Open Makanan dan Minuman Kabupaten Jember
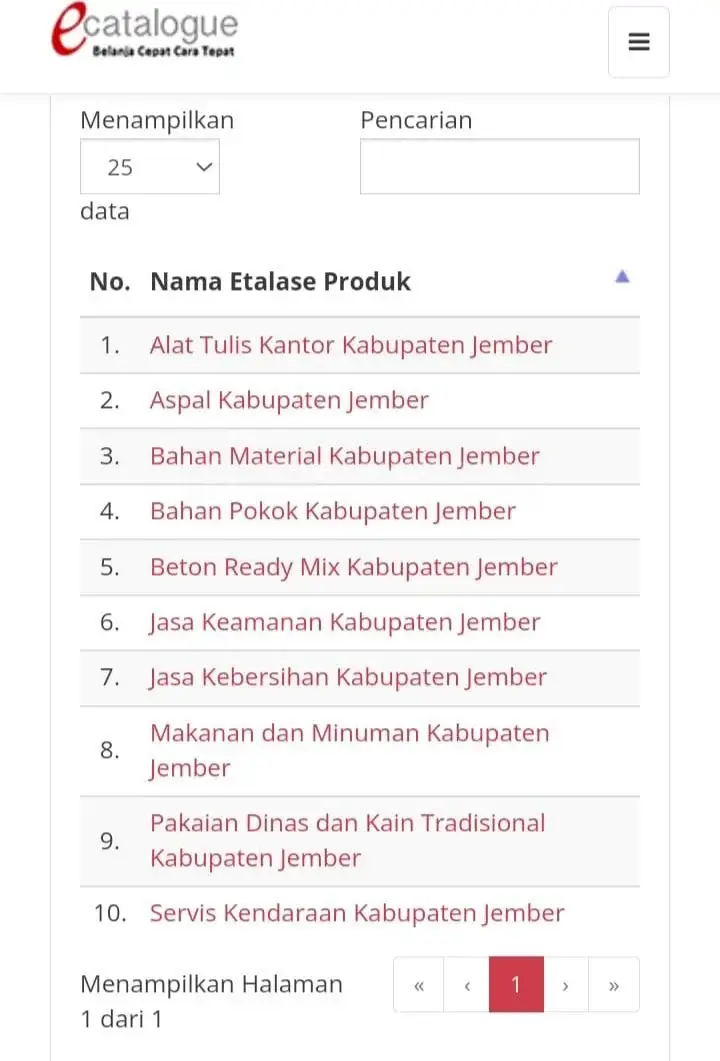 point(349,750)
